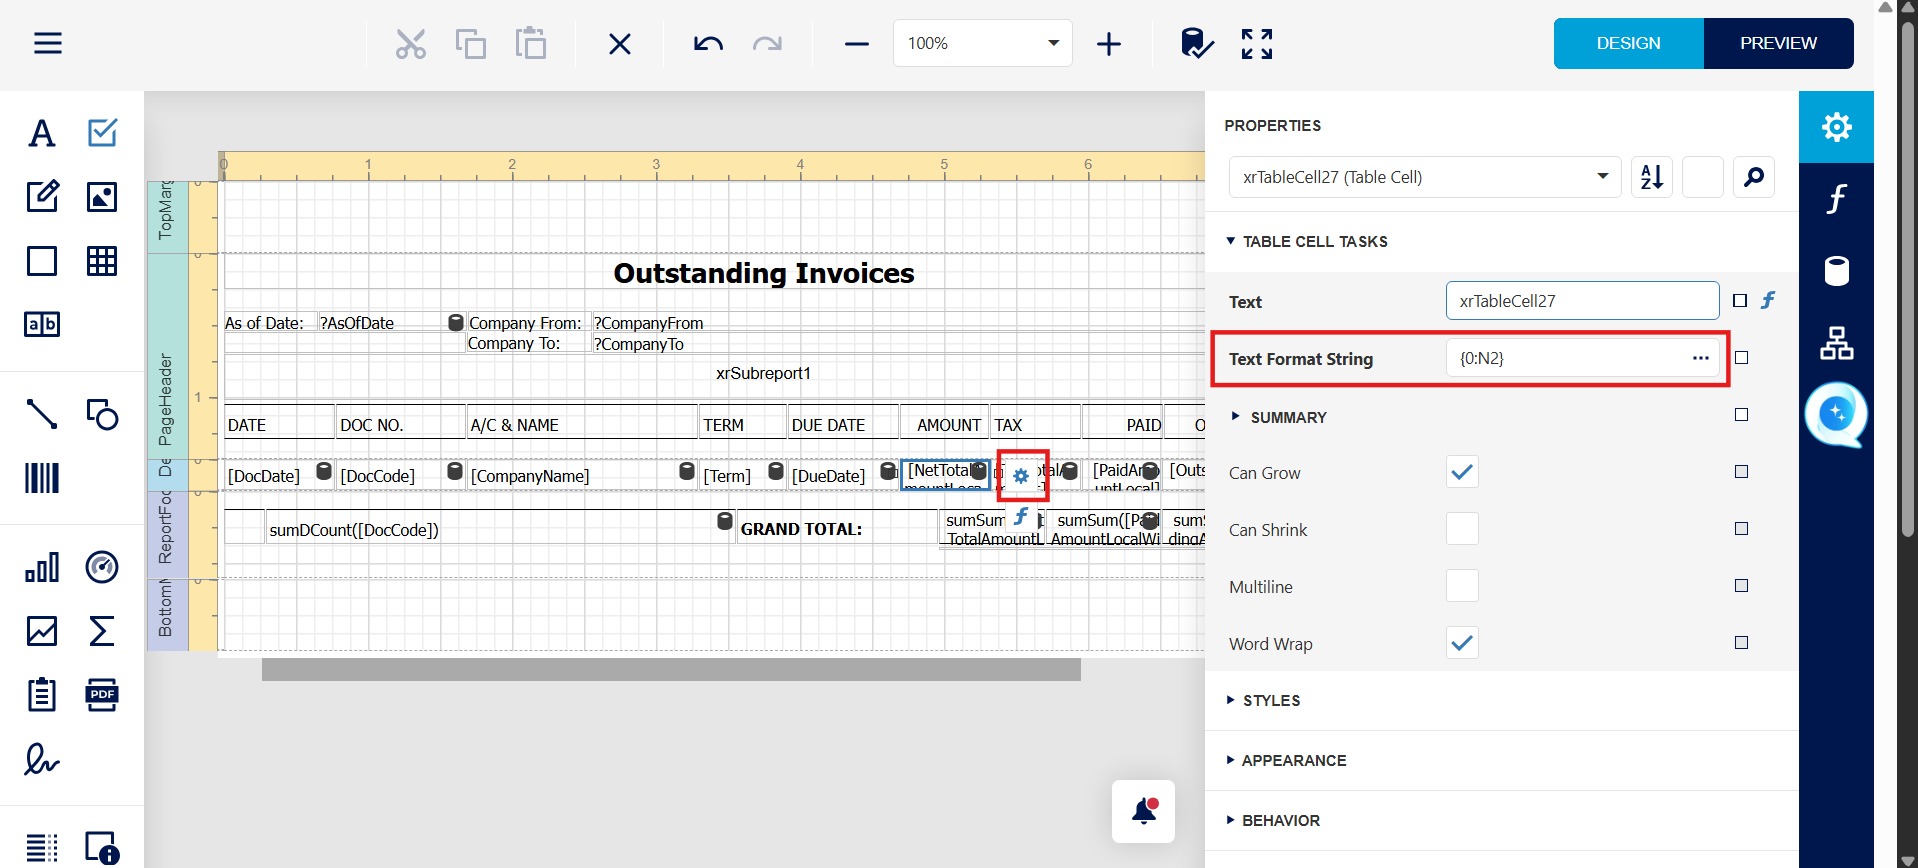Select the Table control in toolbox
Screen dimensions: 1918x868
102,261
